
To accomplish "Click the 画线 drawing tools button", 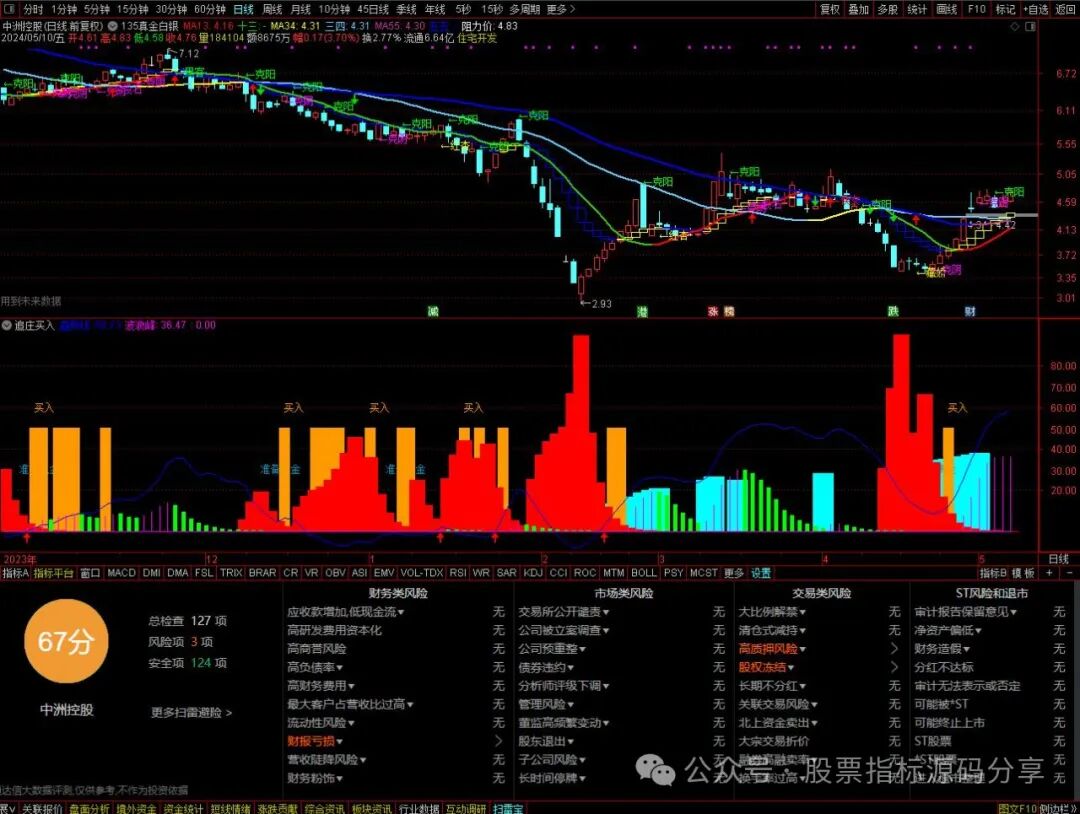I will (x=947, y=9).
